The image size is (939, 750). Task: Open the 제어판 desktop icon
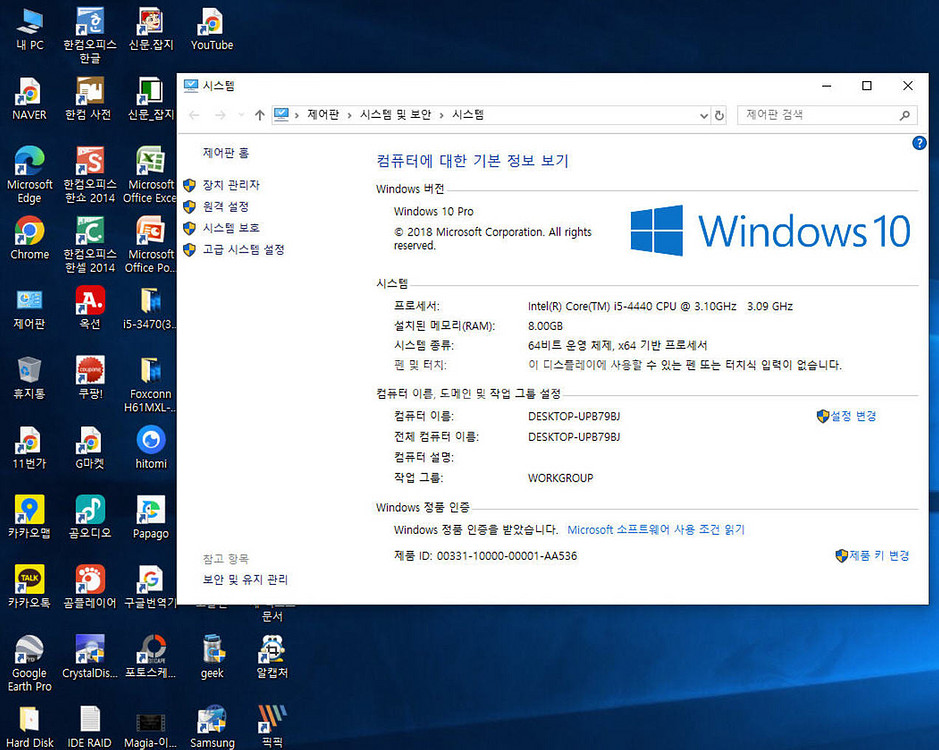[x=29, y=308]
